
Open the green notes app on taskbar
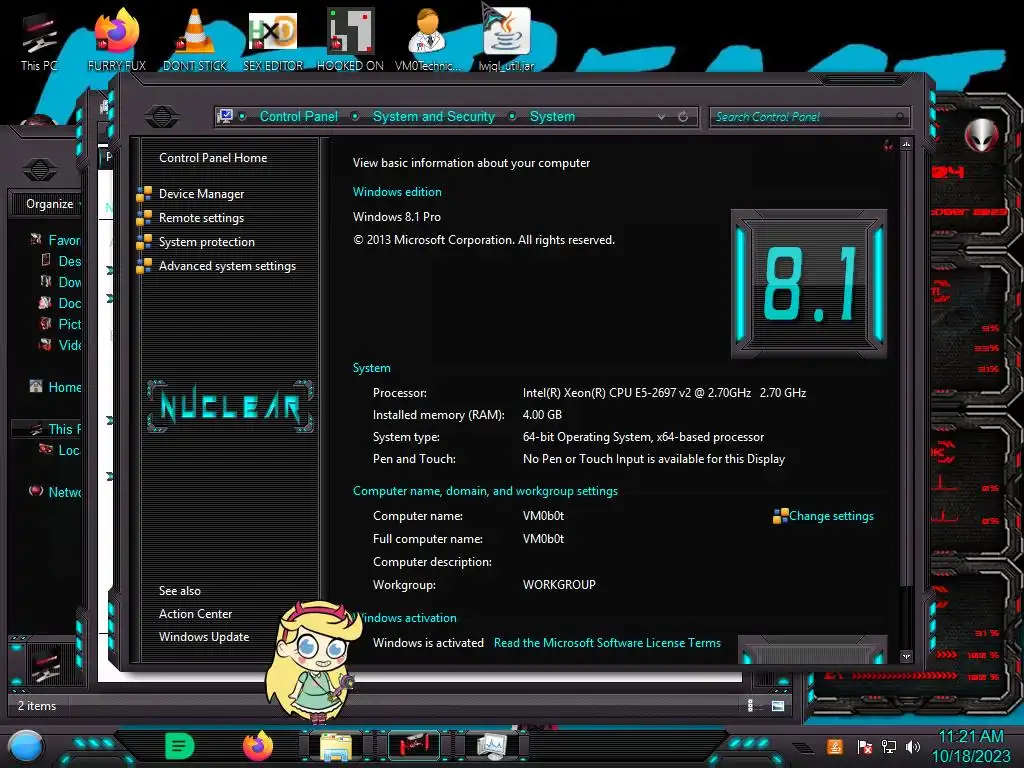pos(180,746)
